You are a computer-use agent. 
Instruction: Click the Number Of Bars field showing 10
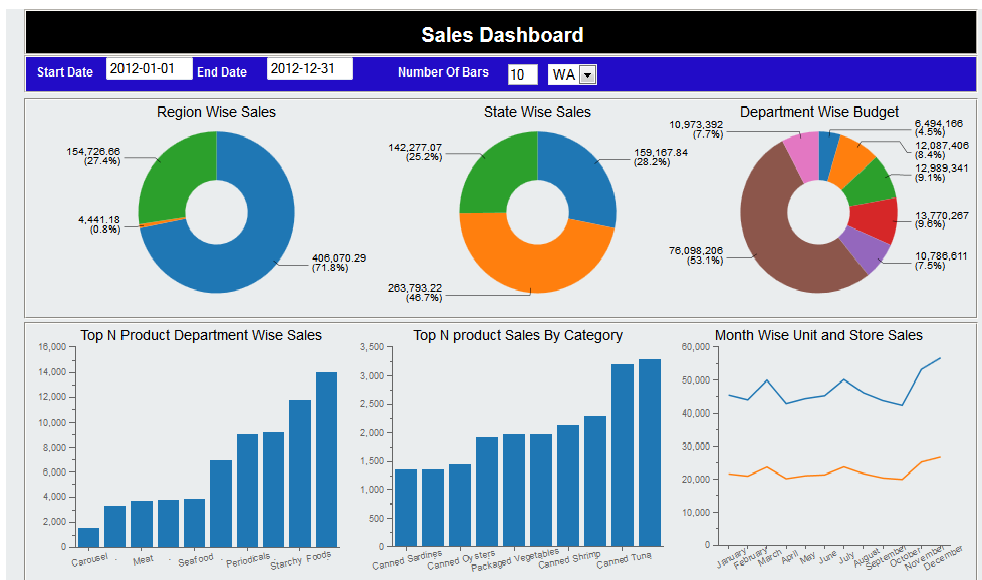[522, 74]
